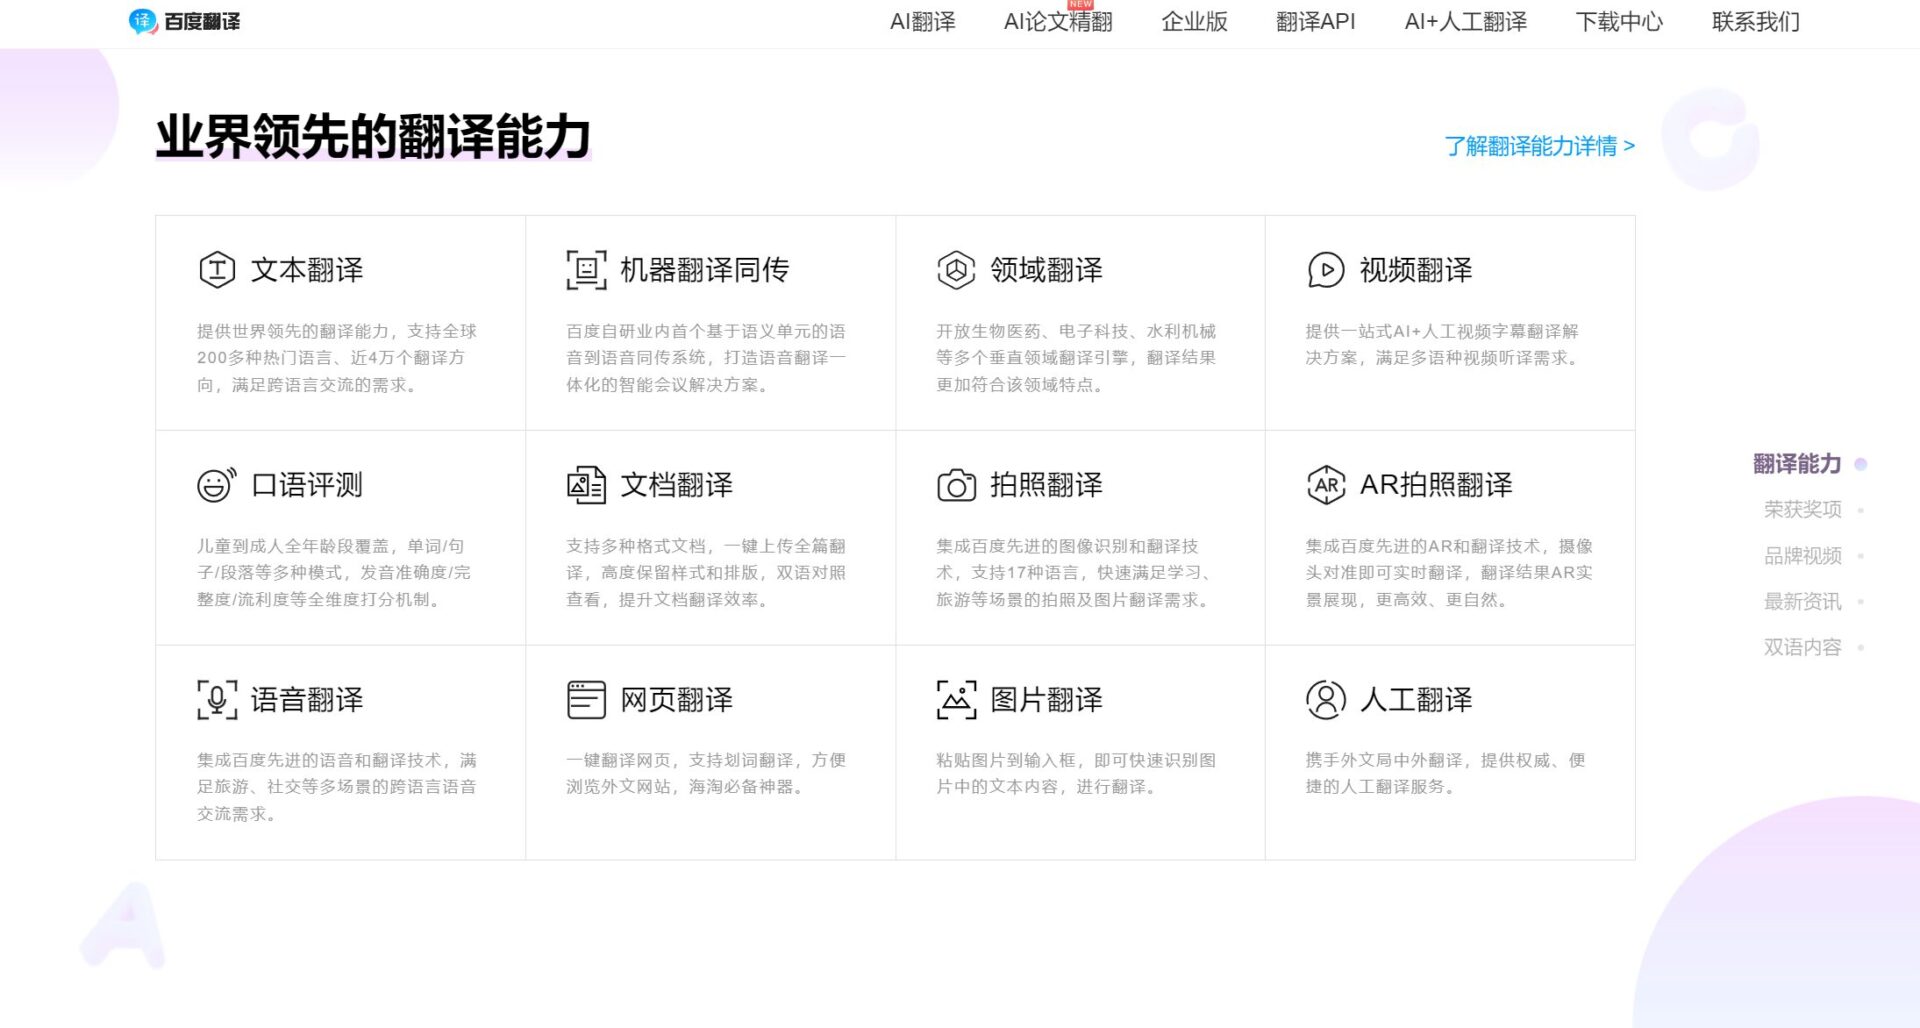Open the 图片翻译 card title
The image size is (1920, 1028).
1046,700
